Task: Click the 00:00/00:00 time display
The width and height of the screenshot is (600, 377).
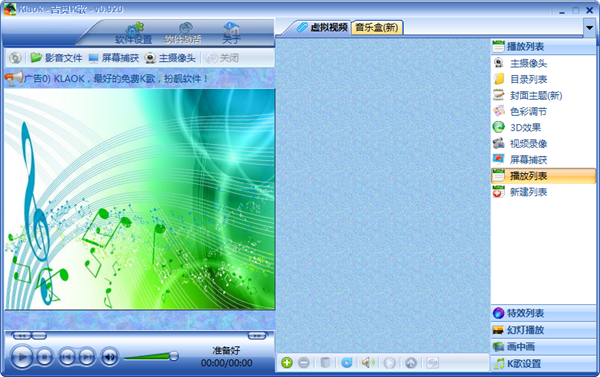Action: (227, 363)
